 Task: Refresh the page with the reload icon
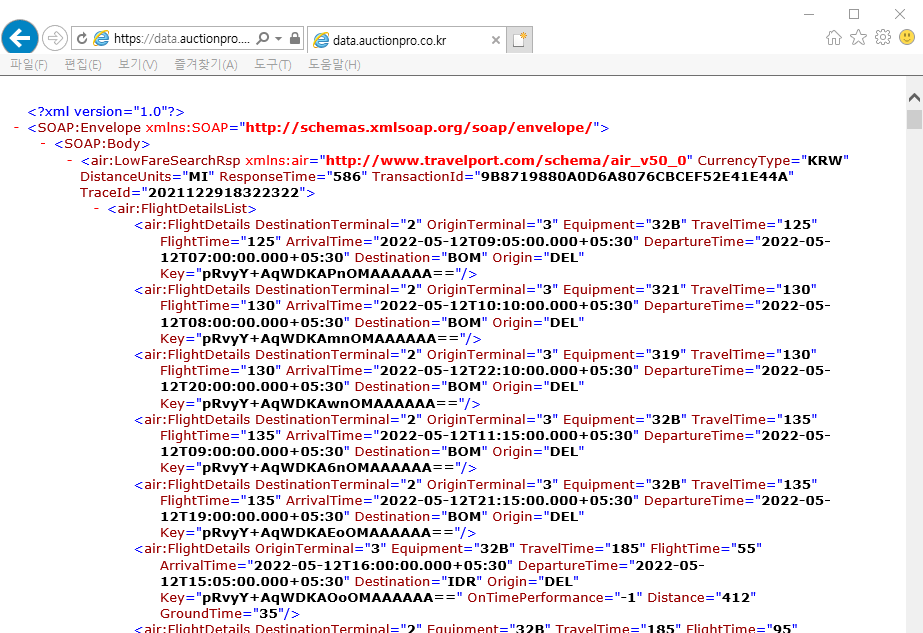[x=81, y=39]
